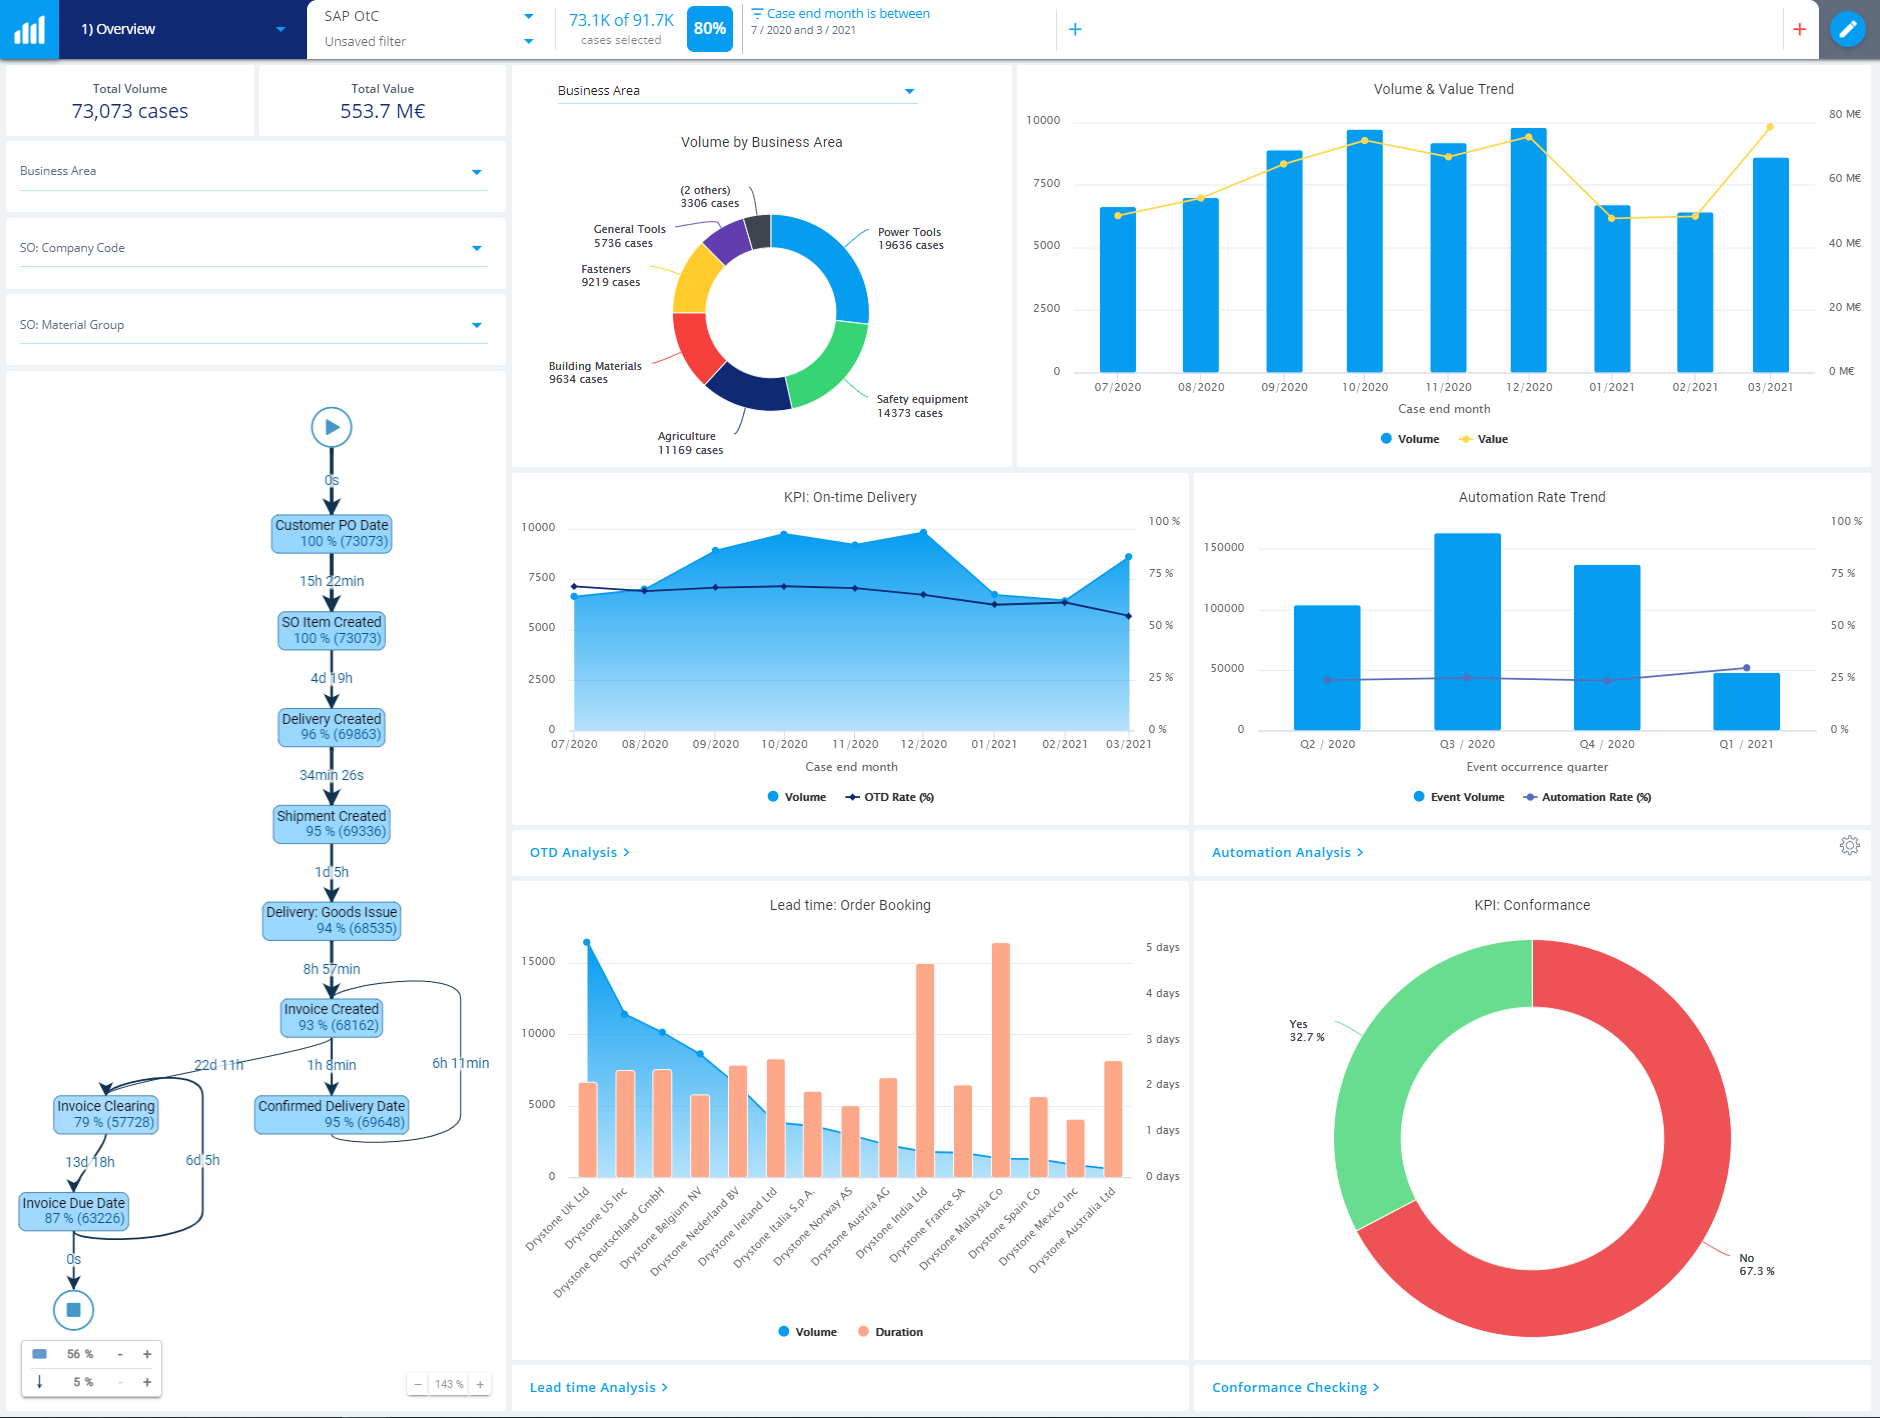Click the process start play node
Viewport: 1880px width, 1418px height.
(x=331, y=427)
